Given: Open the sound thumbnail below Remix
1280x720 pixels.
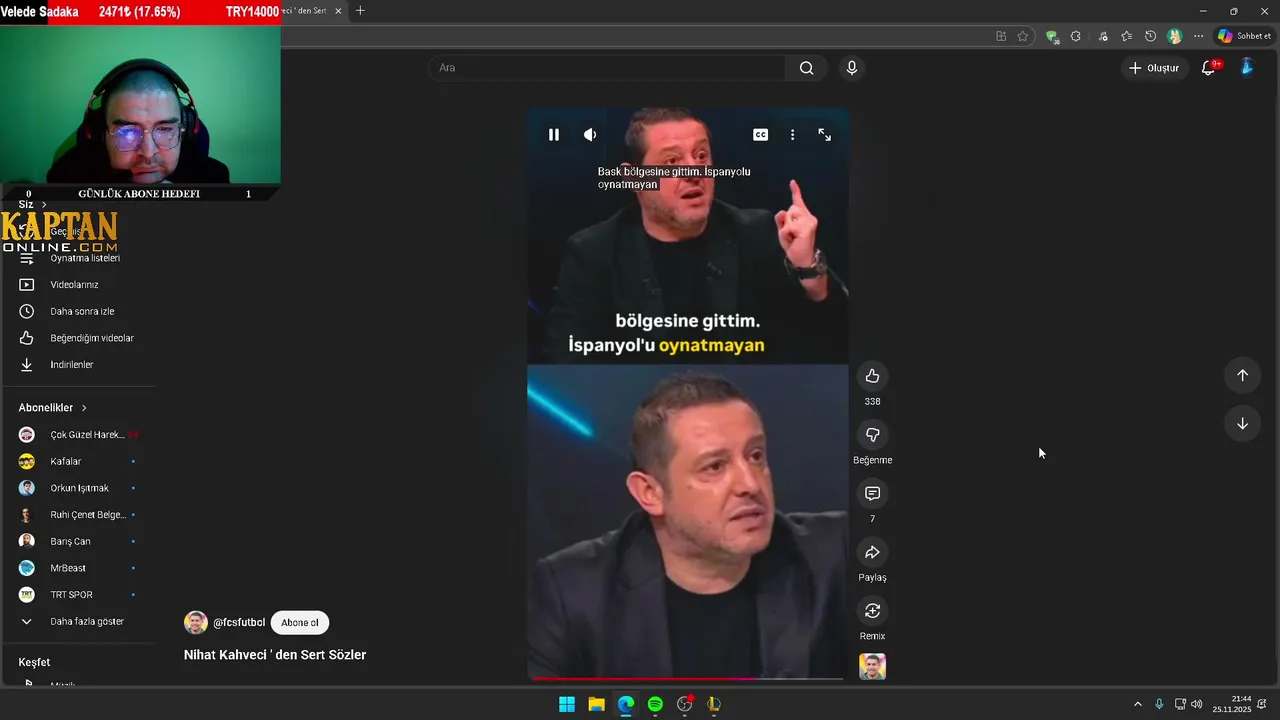Looking at the screenshot, I should [x=872, y=666].
